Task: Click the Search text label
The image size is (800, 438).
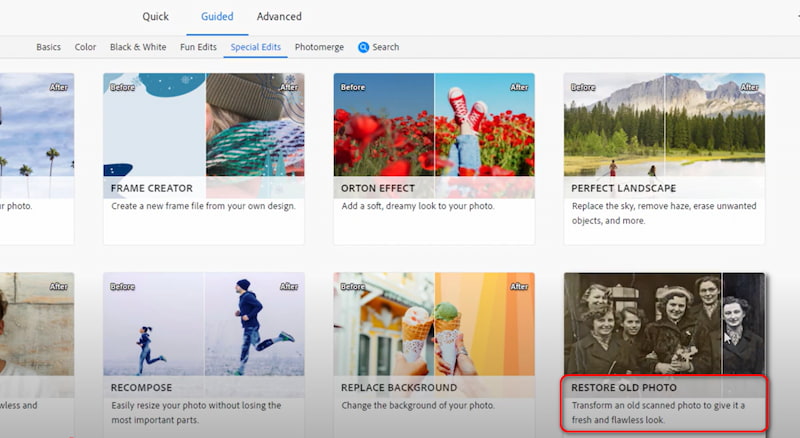Action: (x=386, y=47)
